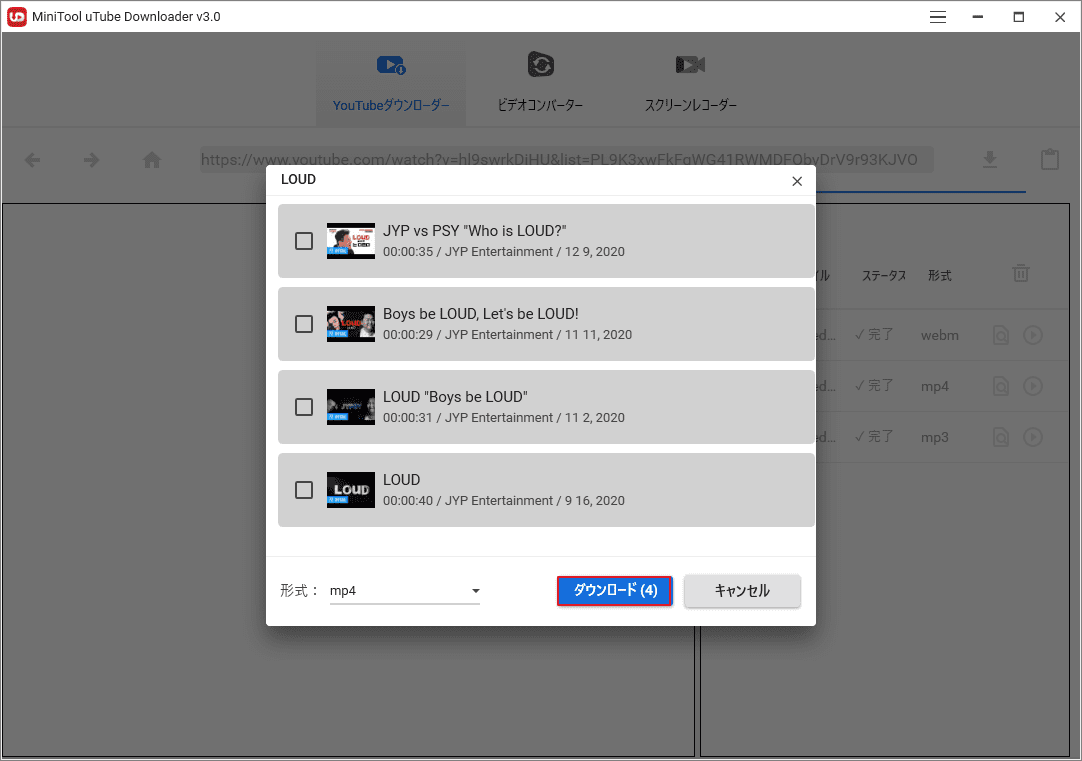This screenshot has height=761, width=1082.
Task: Click the mp3 format cell
Action: (934, 437)
